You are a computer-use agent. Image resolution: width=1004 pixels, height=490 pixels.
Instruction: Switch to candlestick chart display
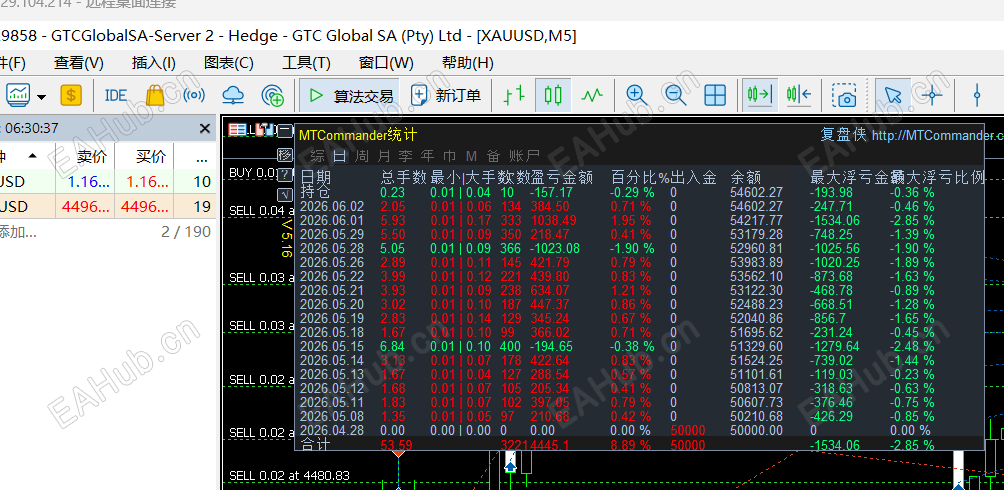[553, 95]
